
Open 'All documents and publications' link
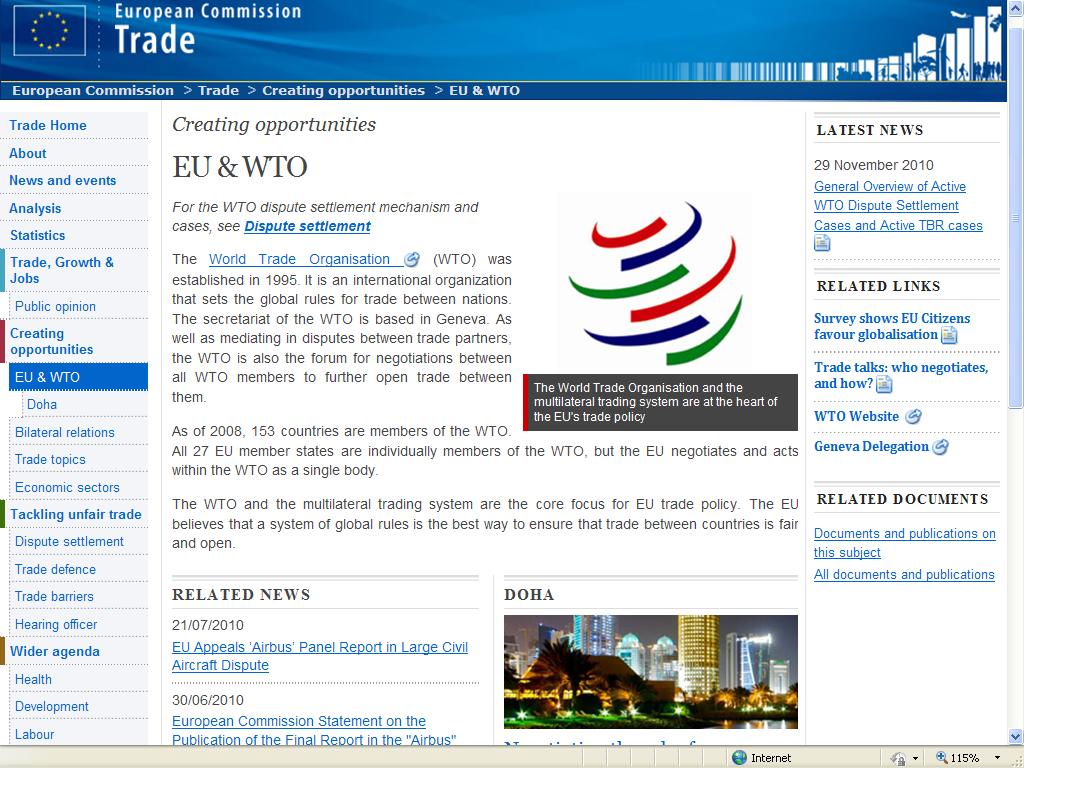904,575
